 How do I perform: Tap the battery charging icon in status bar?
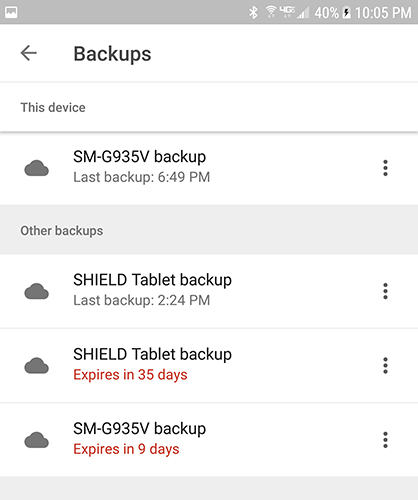click(347, 13)
